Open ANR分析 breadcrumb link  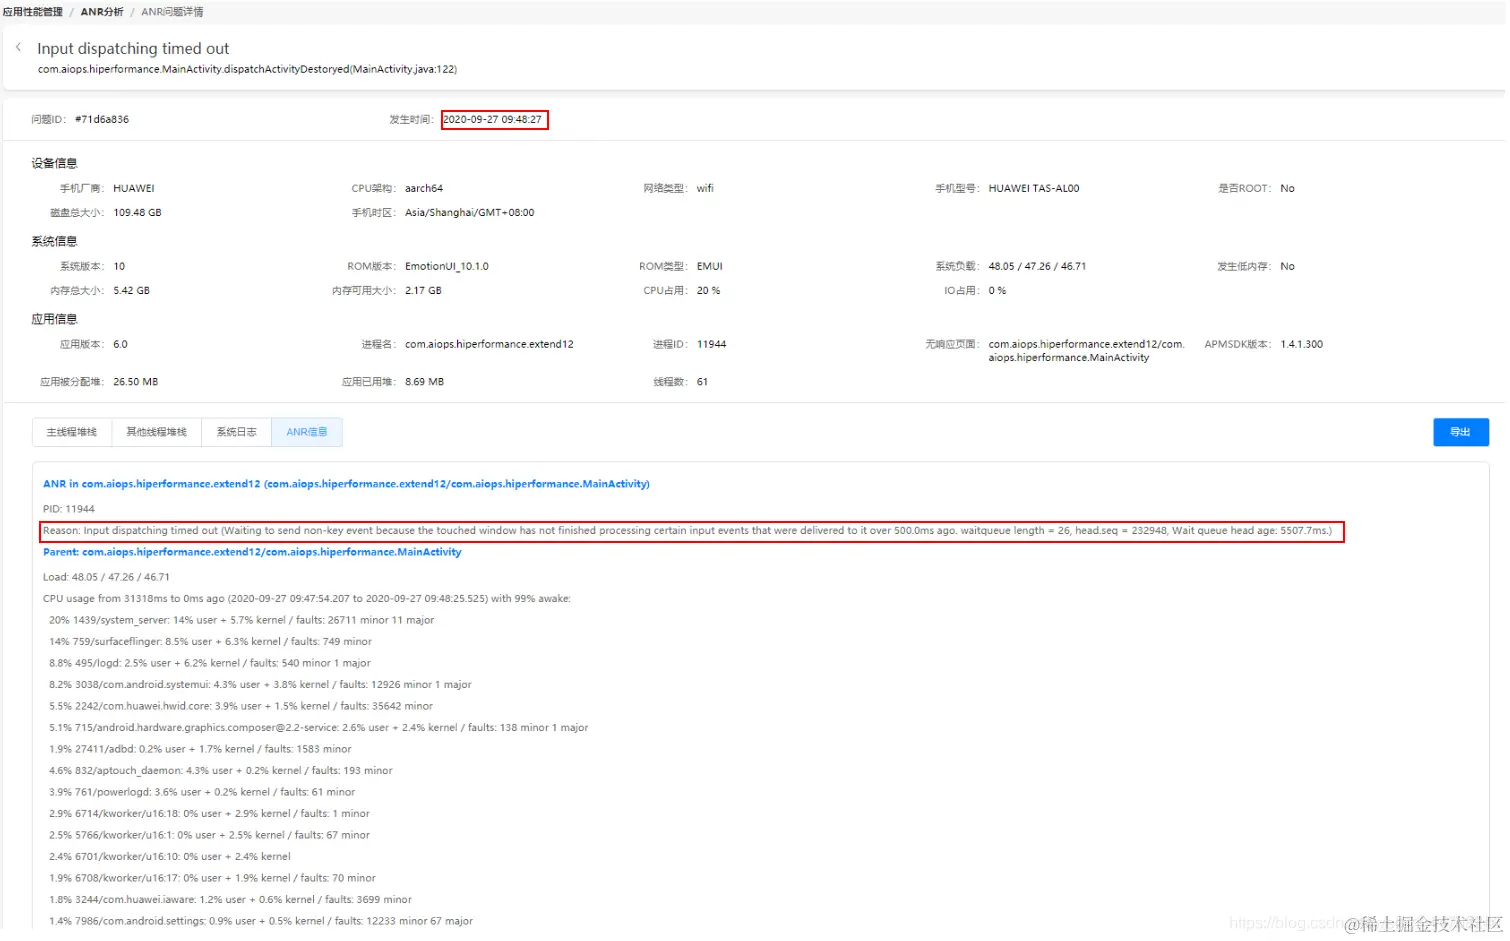(x=102, y=12)
